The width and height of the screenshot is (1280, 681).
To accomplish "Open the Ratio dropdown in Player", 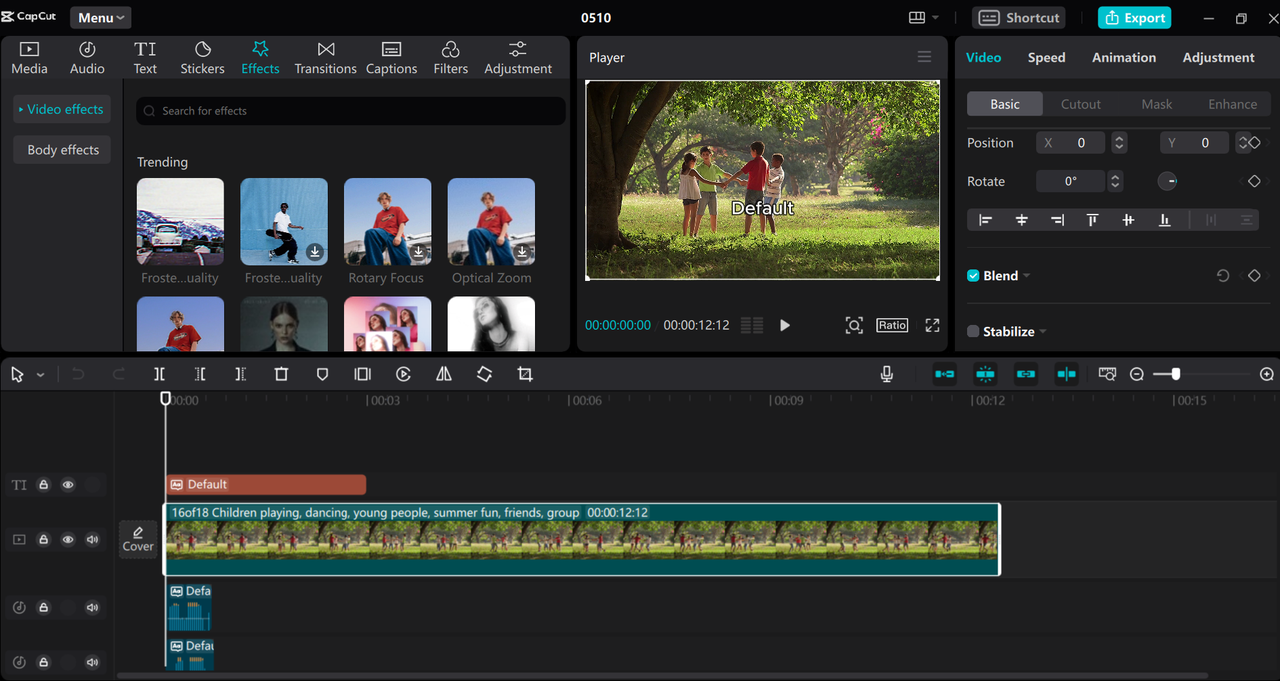I will [x=892, y=325].
